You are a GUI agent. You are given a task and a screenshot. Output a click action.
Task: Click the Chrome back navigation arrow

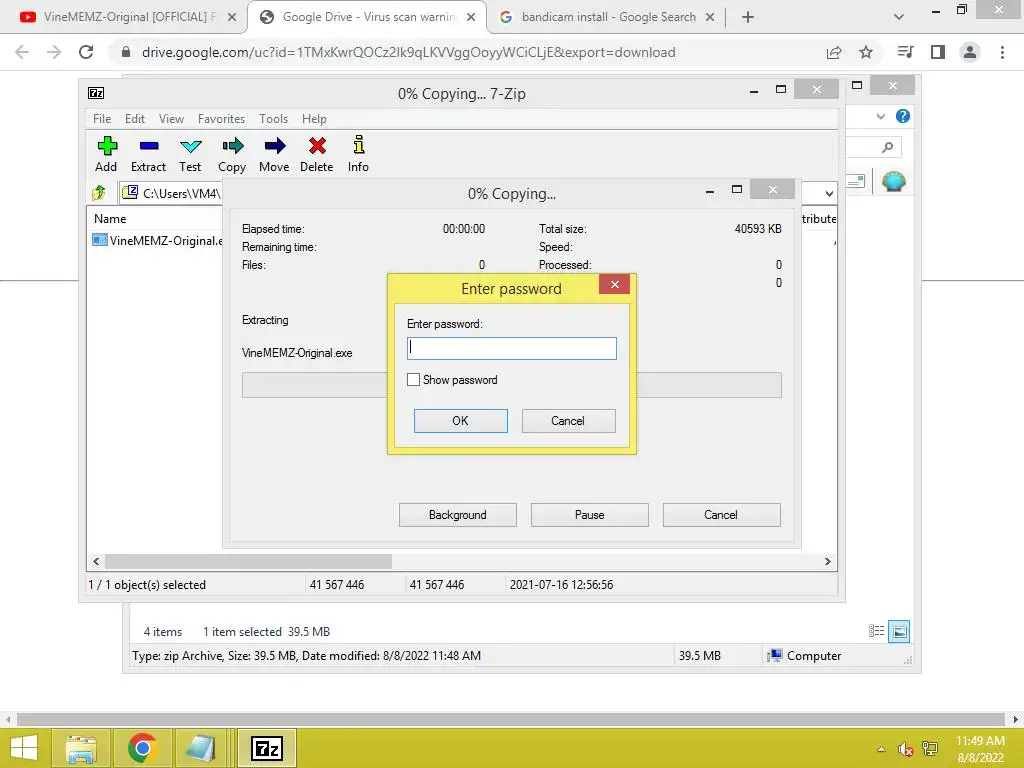pyautogui.click(x=22, y=52)
